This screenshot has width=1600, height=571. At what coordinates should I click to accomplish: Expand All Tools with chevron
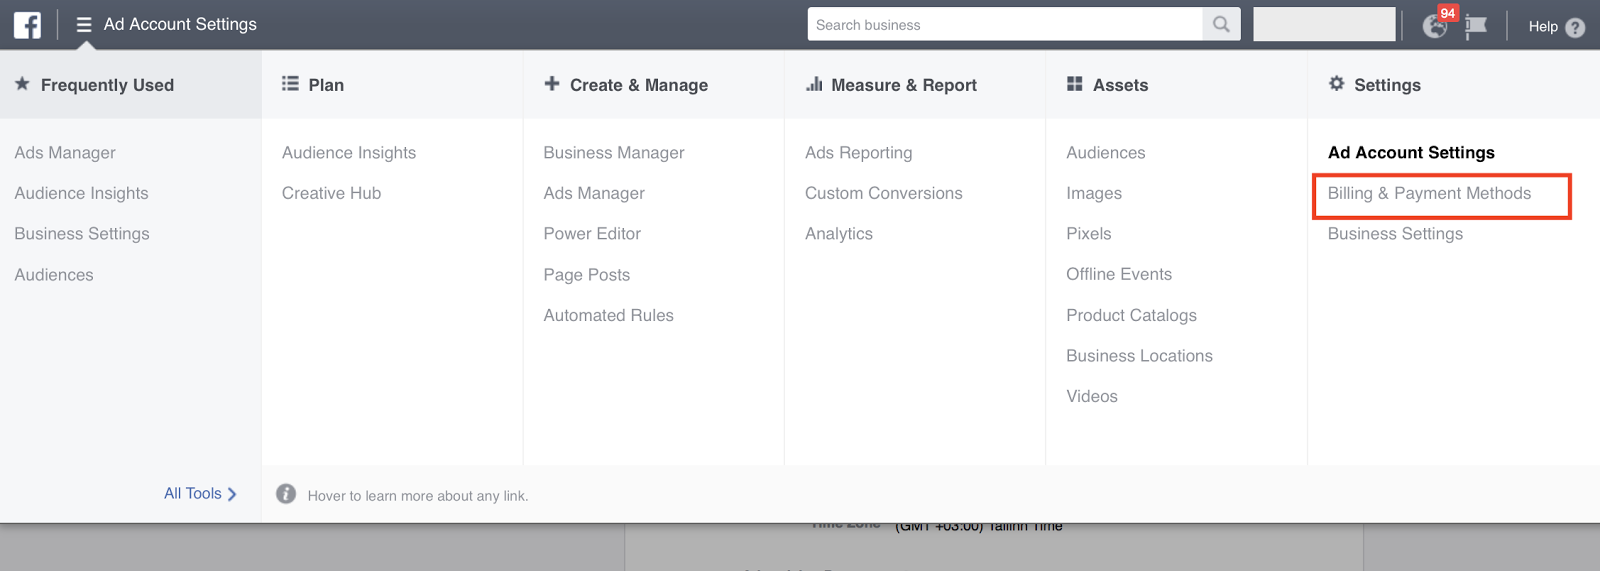click(x=200, y=494)
